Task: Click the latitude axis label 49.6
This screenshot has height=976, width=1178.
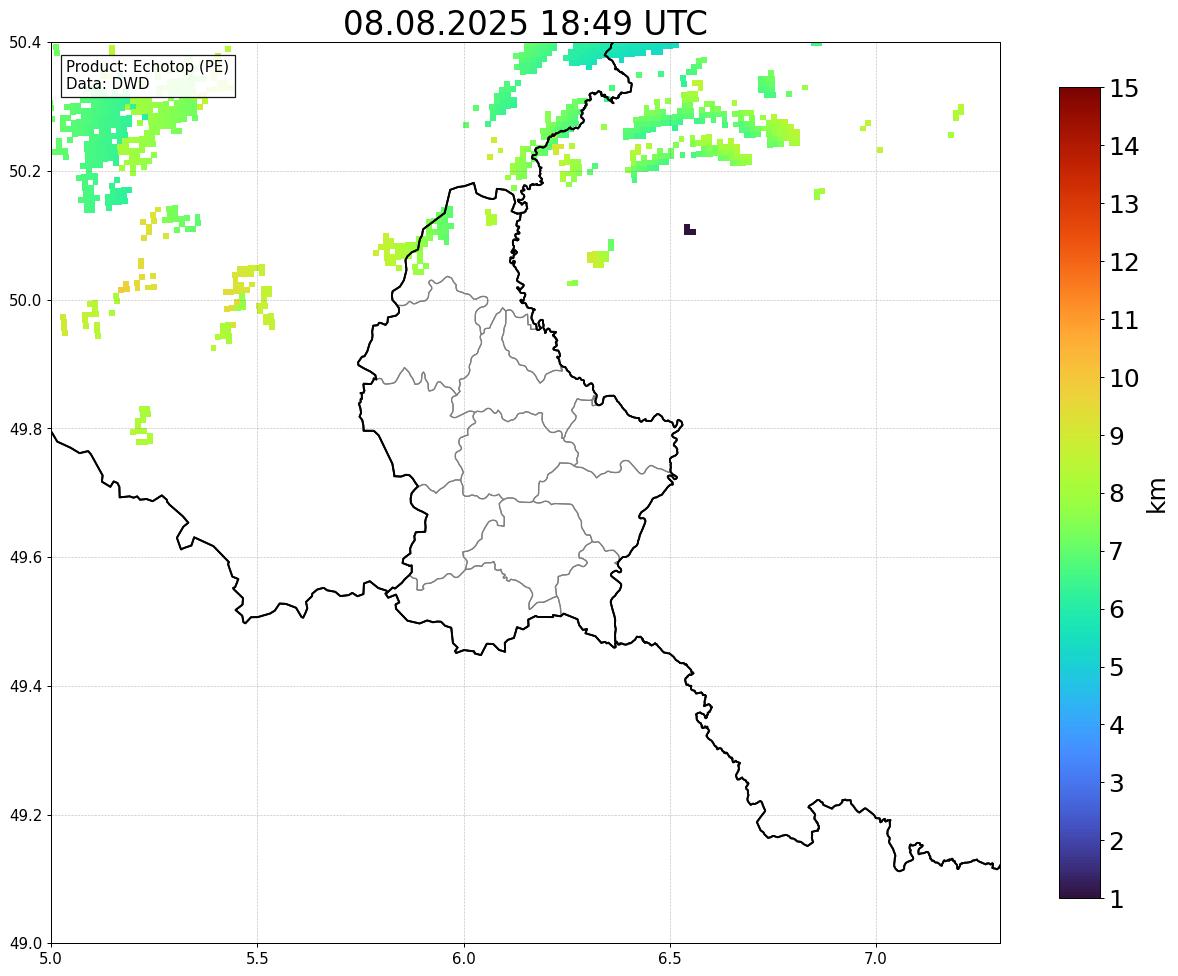Action: (24, 557)
